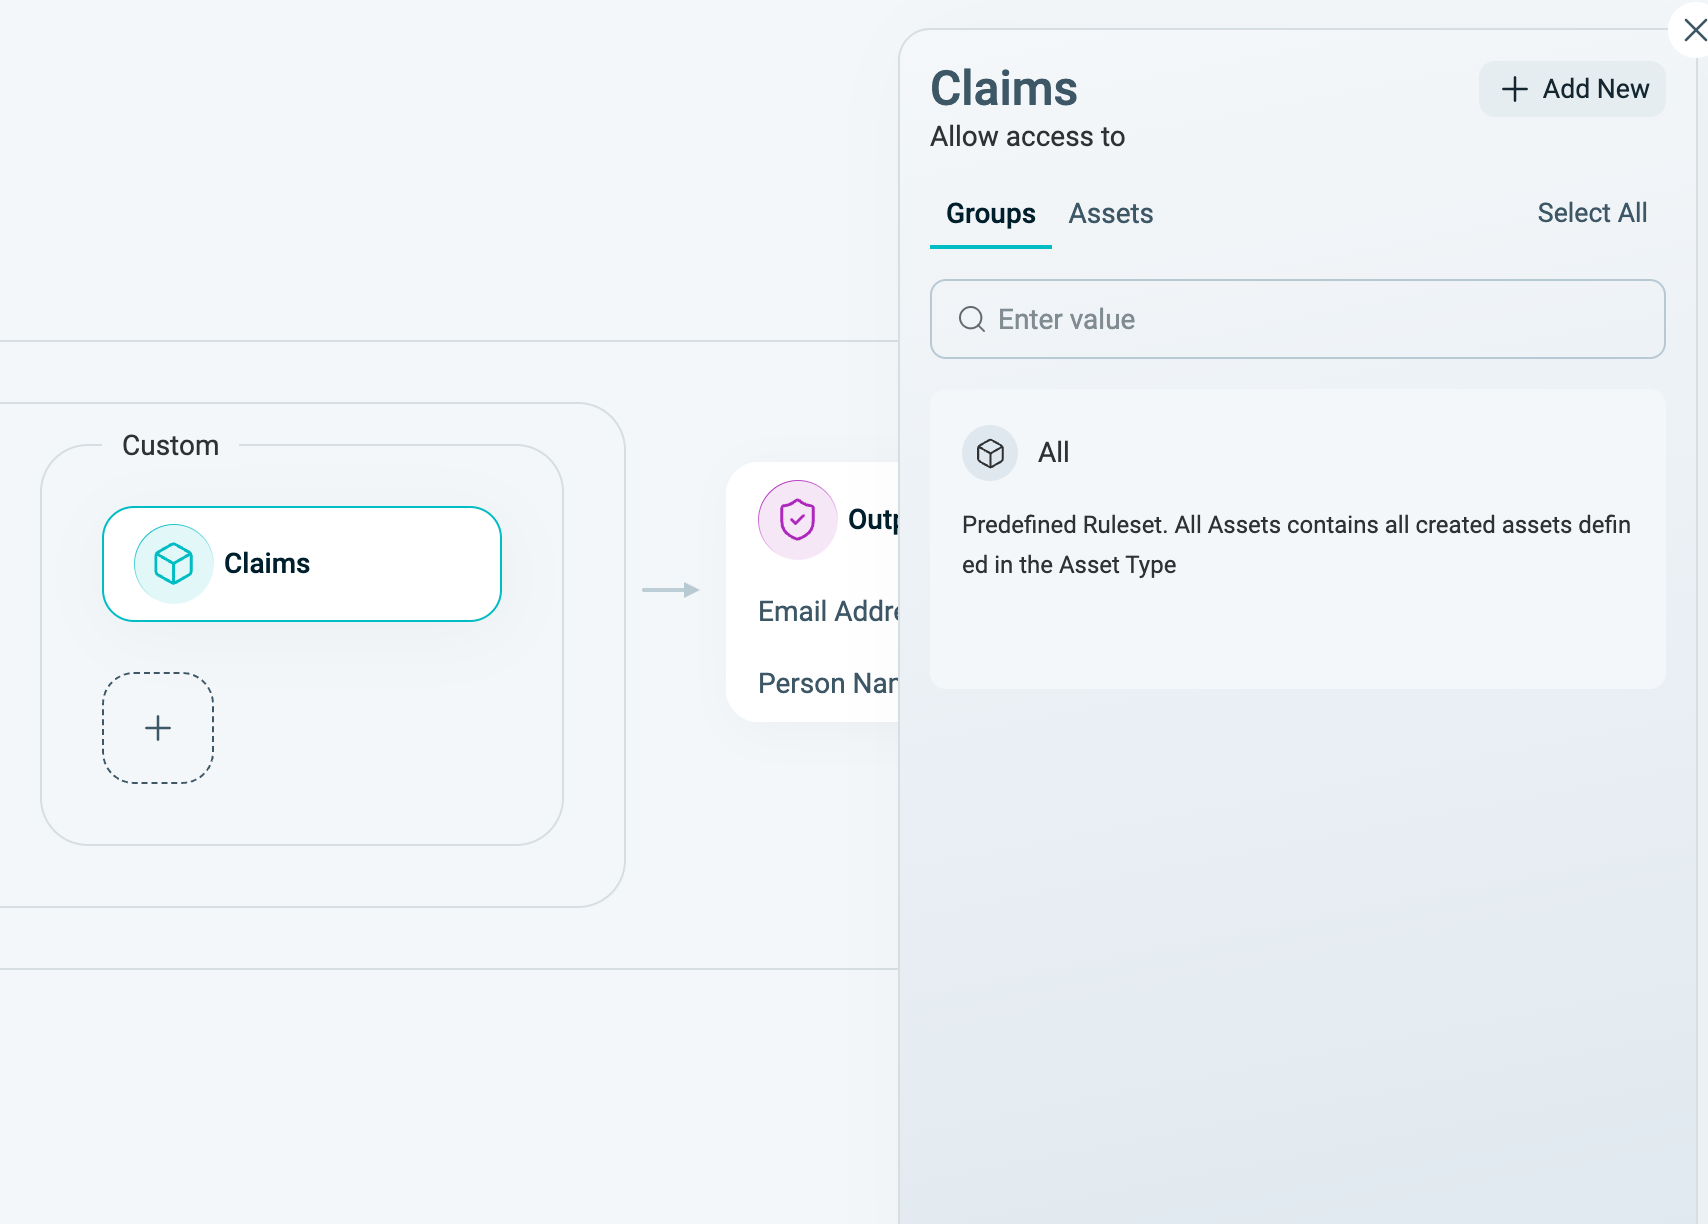
Task: Select the All predefined ruleset card
Action: click(x=1298, y=539)
